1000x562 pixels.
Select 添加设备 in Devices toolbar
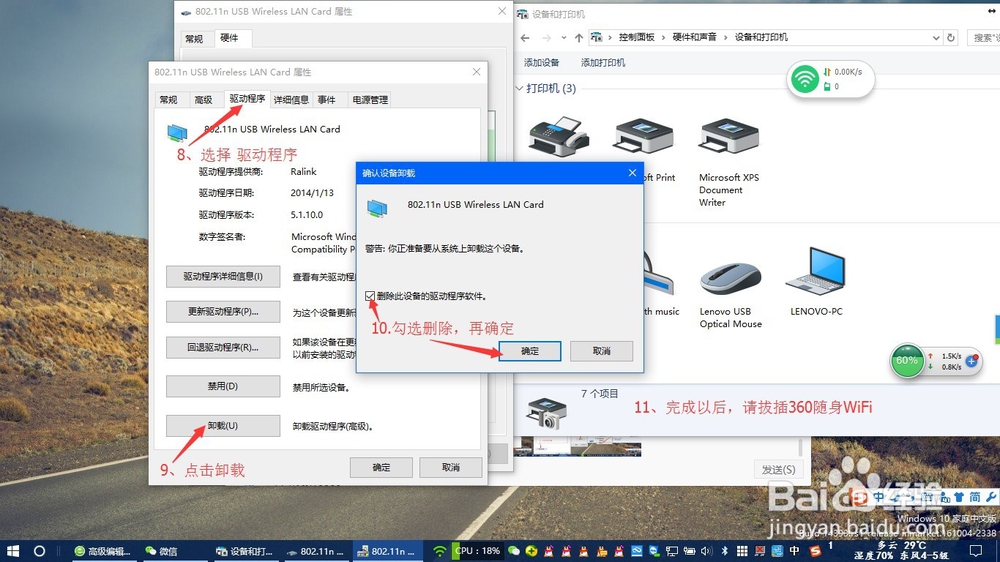[541, 63]
